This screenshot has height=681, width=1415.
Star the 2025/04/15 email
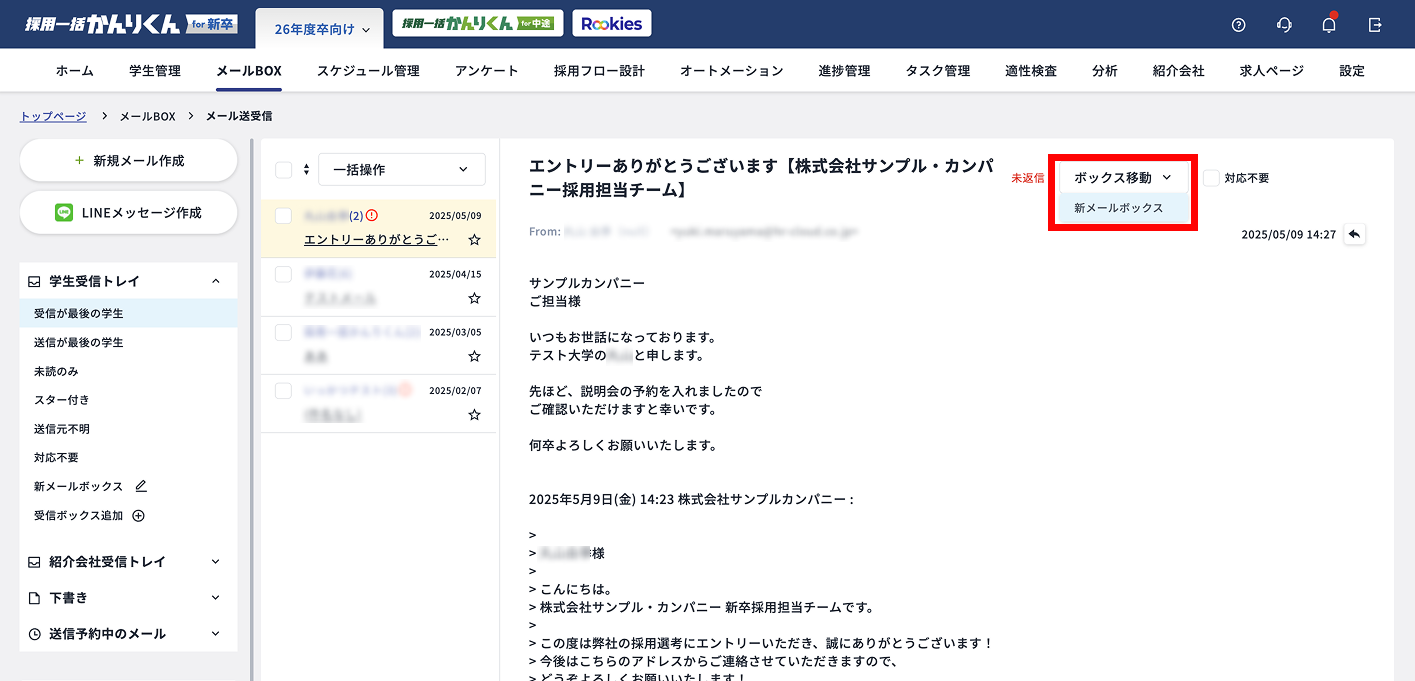click(474, 299)
